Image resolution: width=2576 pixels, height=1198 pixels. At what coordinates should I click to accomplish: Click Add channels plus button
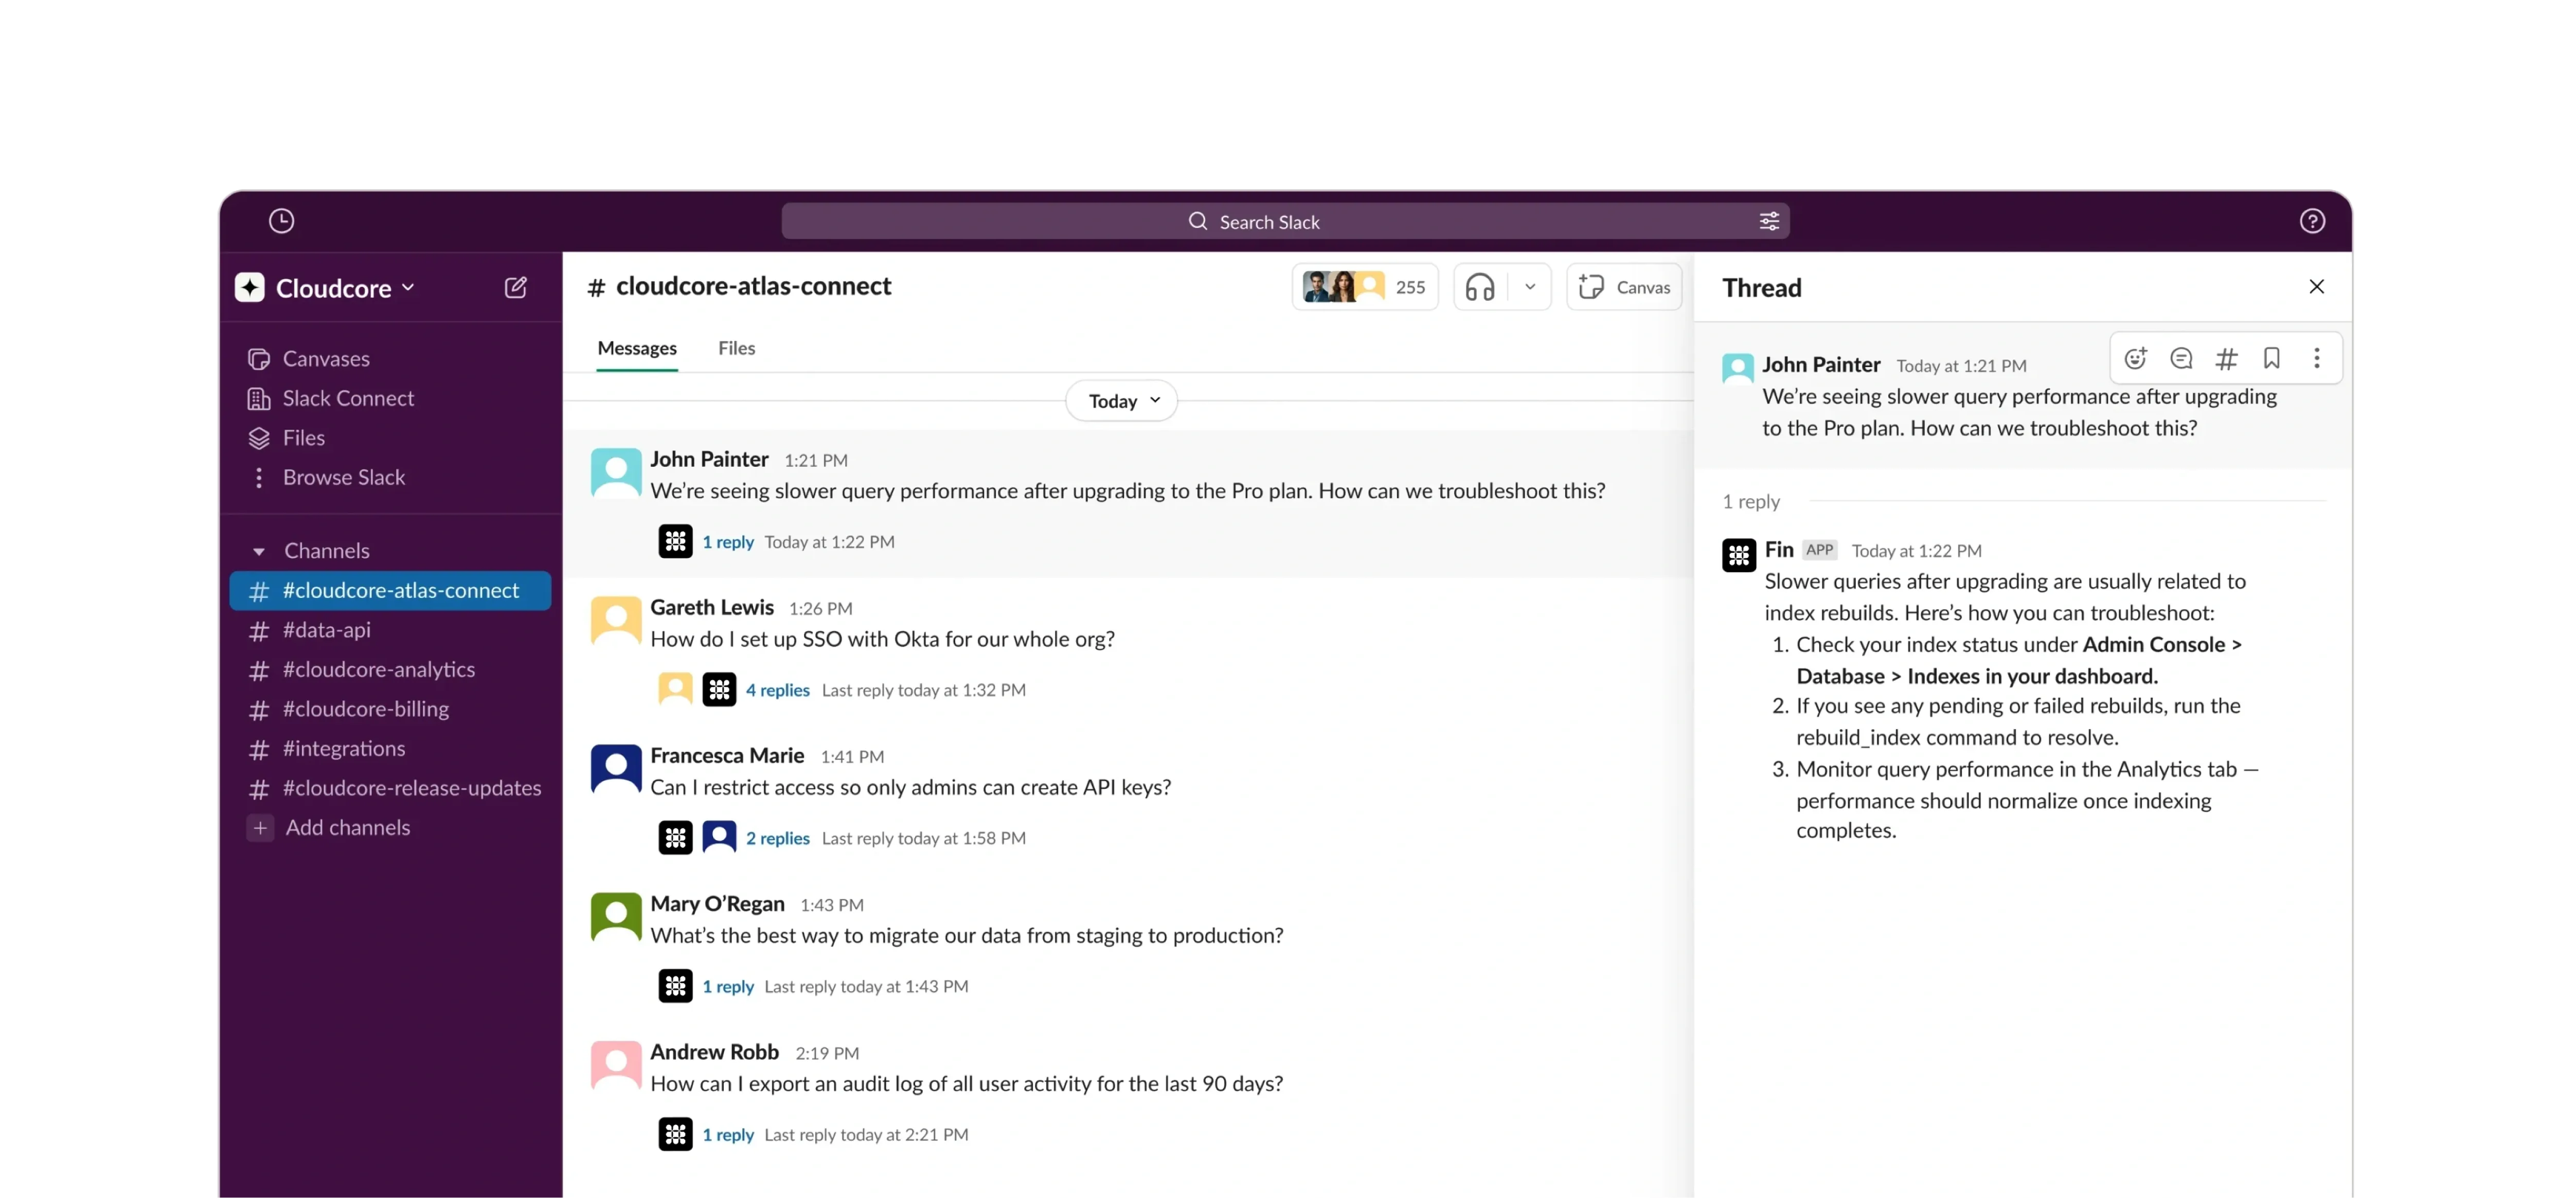(x=260, y=828)
